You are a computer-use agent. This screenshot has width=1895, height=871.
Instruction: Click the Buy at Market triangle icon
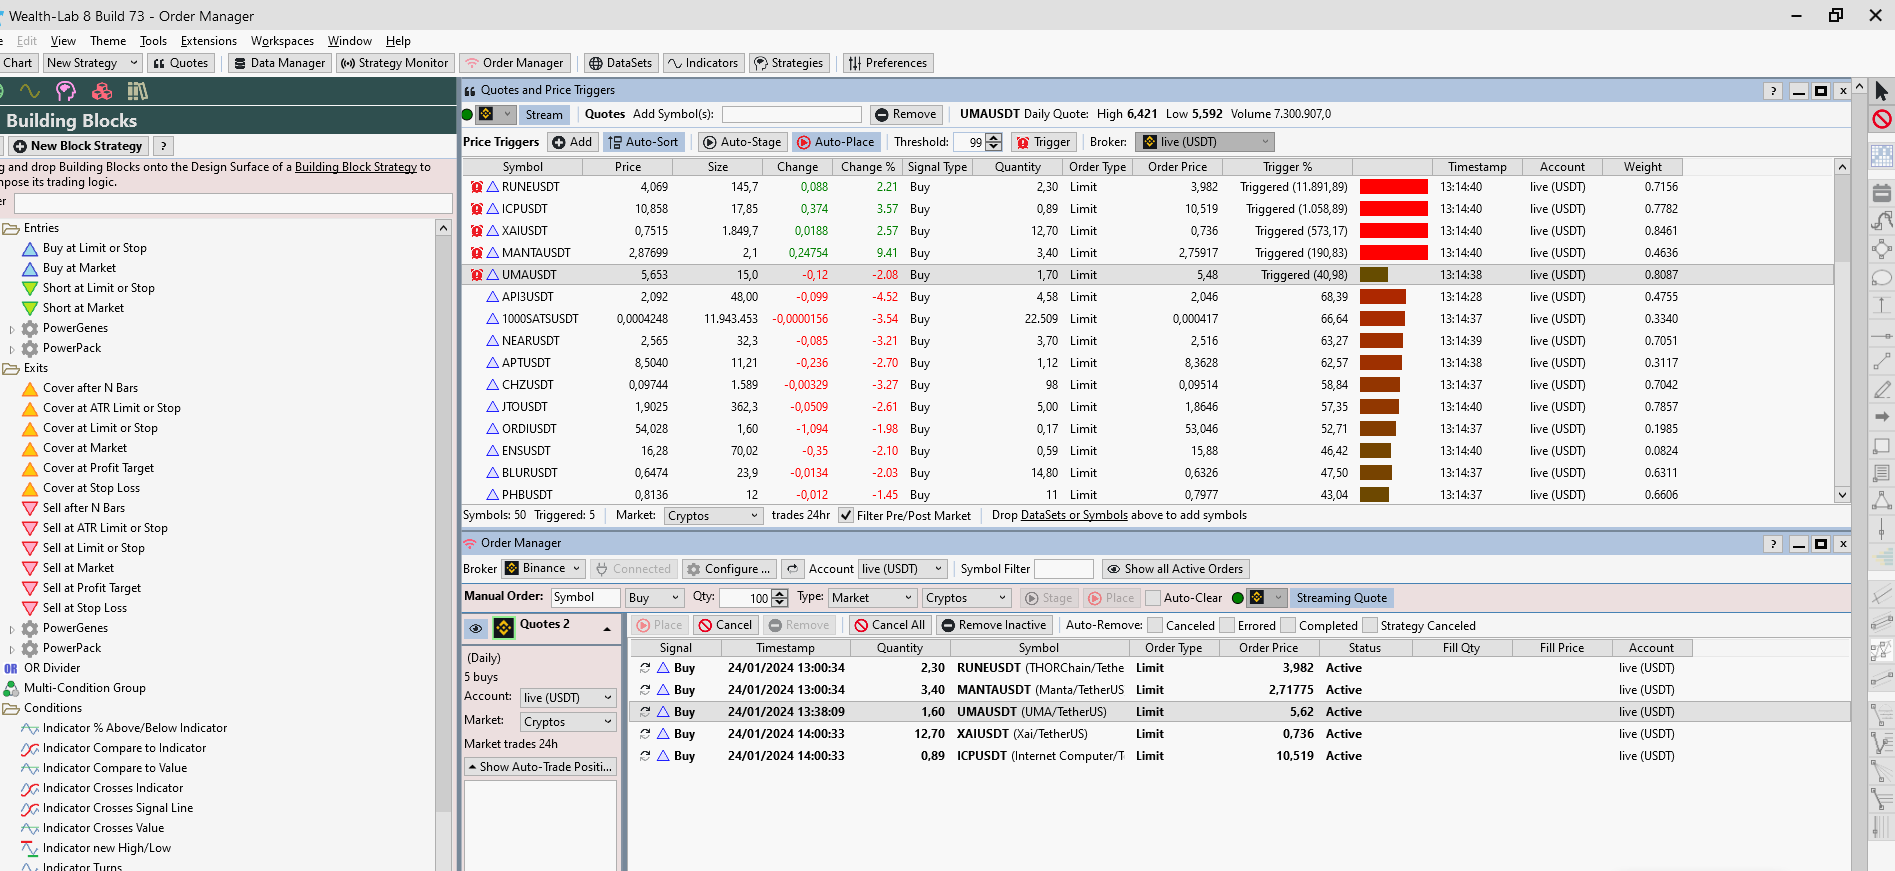(30, 268)
